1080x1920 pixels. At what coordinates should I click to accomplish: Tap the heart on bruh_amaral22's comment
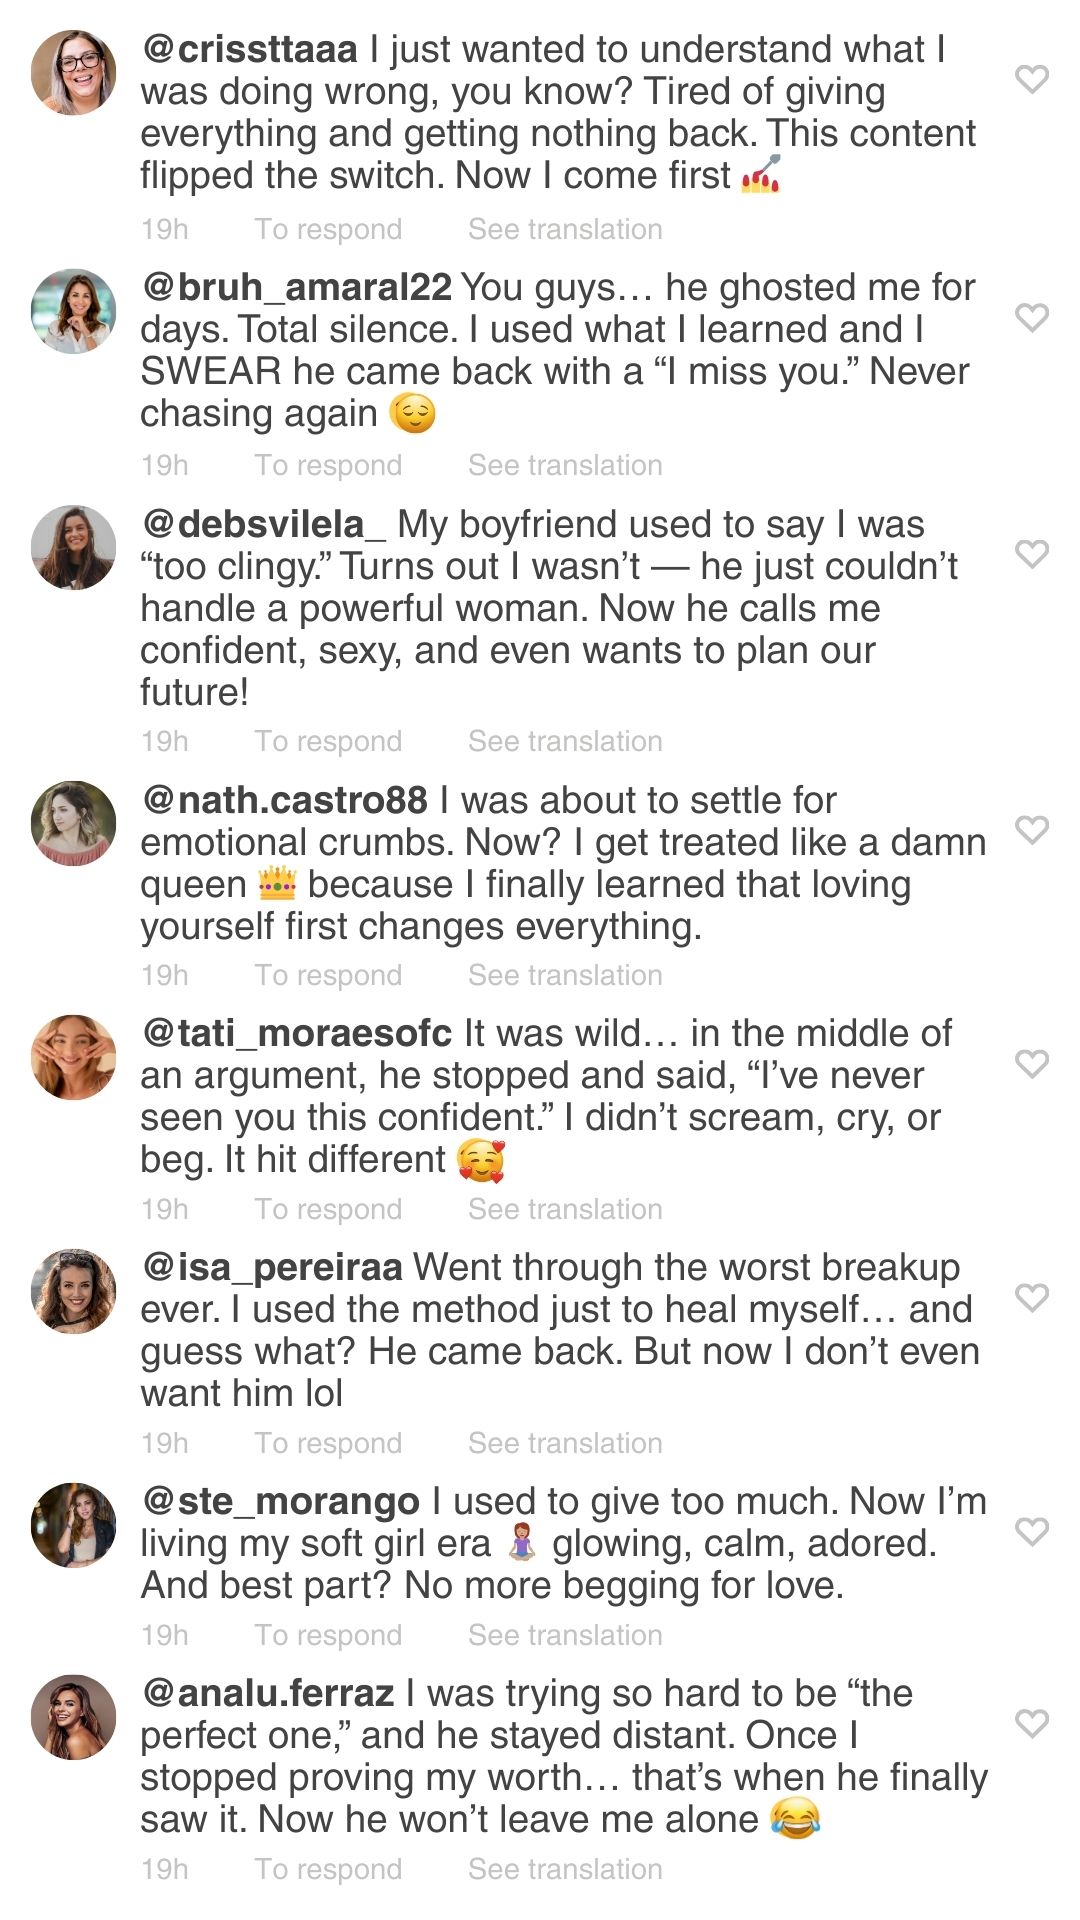pyautogui.click(x=1031, y=317)
